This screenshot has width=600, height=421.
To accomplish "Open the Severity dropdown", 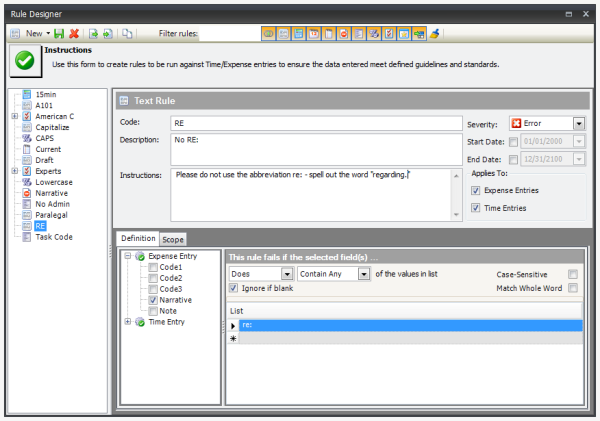I will coord(579,123).
